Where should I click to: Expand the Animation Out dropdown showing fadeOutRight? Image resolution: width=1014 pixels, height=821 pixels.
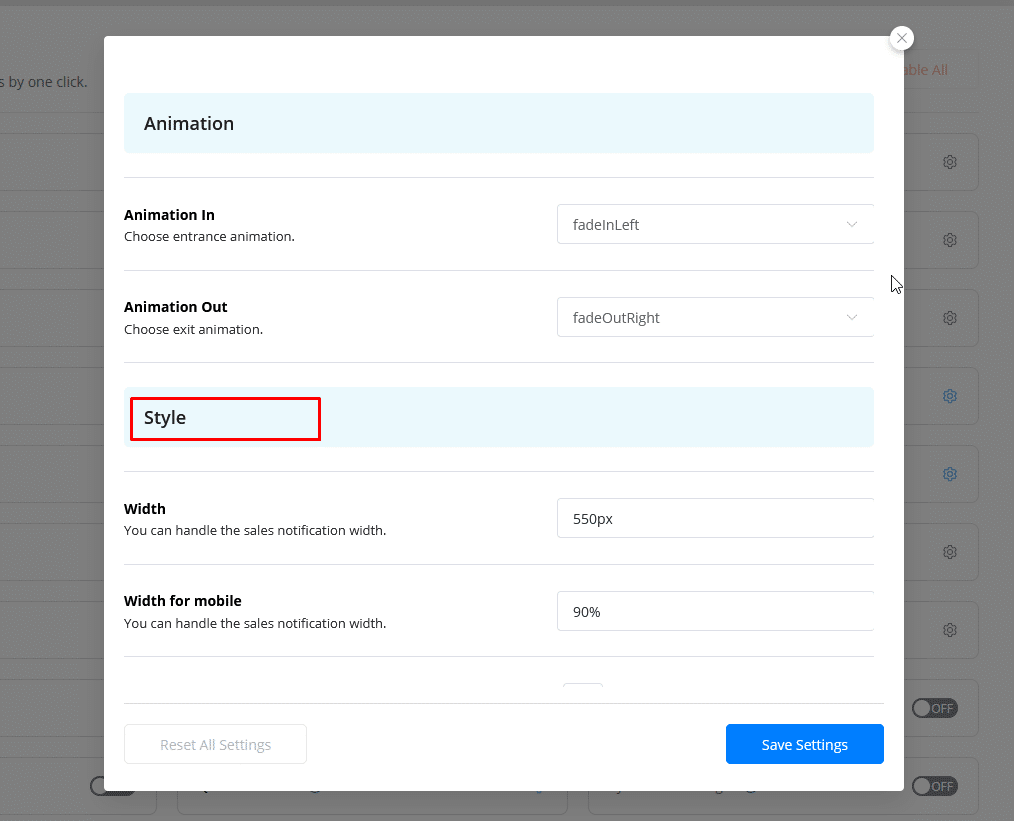click(x=715, y=318)
